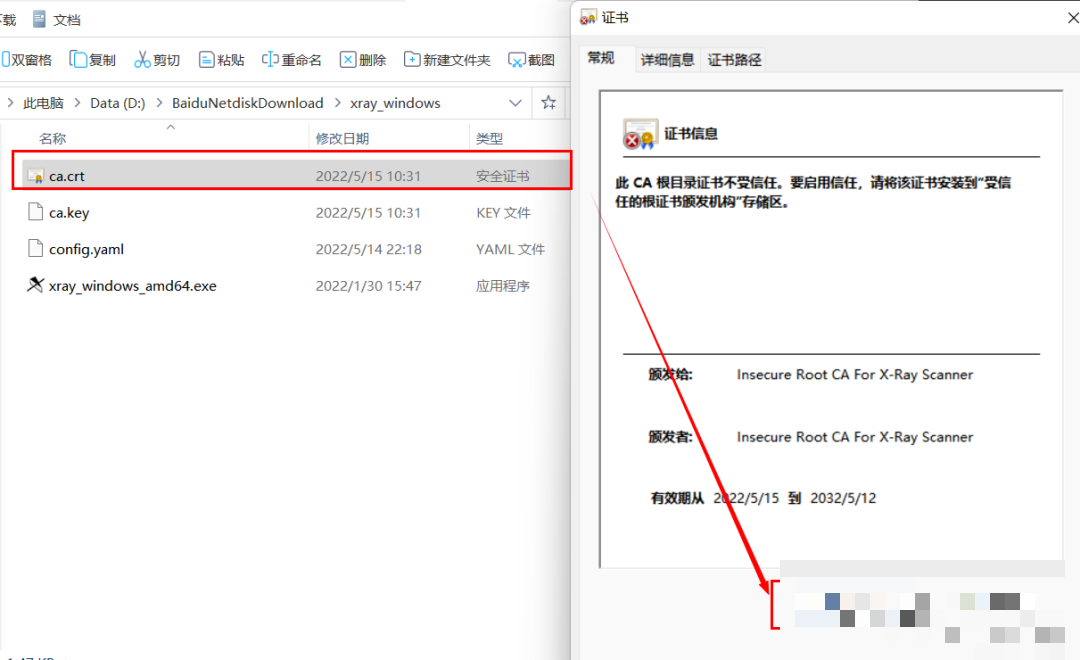Select the ca.crt file name

67,176
